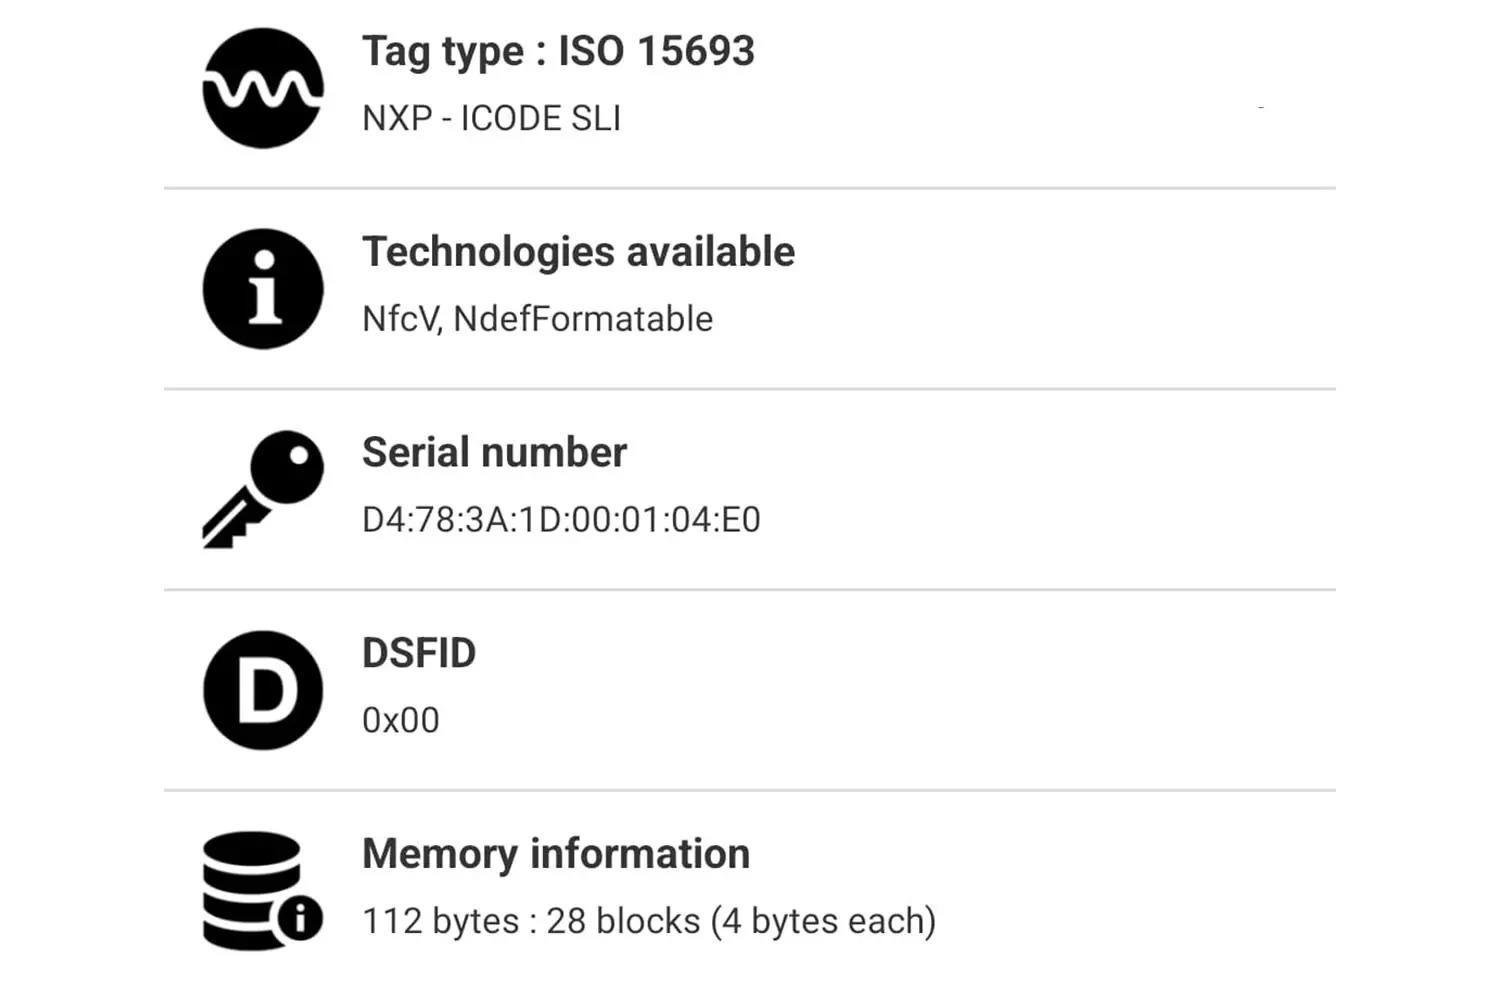Open the NXP - ICODE SLI details
The image size is (1500, 1000).
[x=490, y=117]
